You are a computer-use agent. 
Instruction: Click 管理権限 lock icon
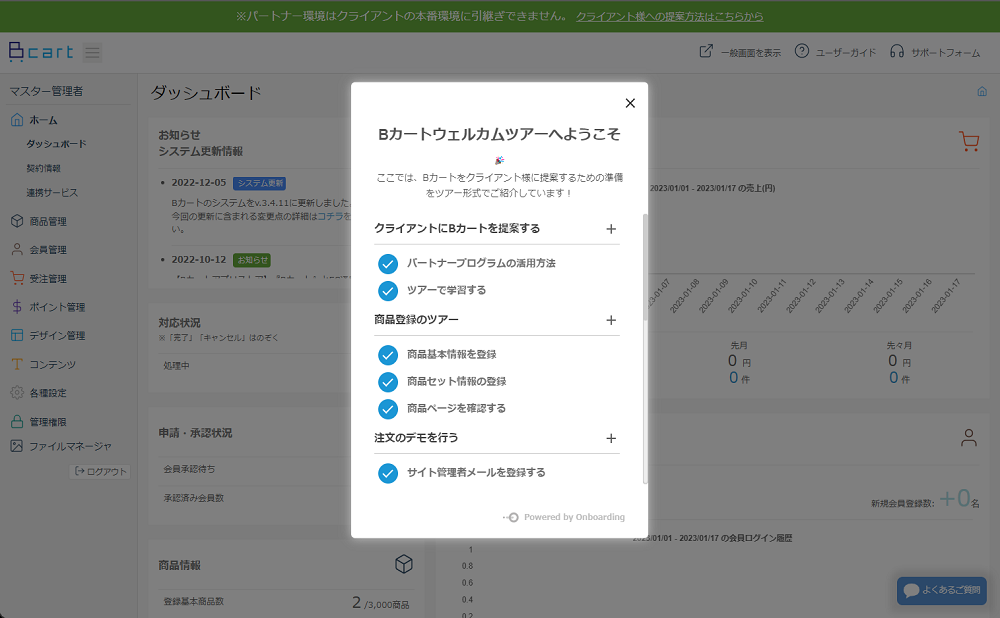coord(17,422)
